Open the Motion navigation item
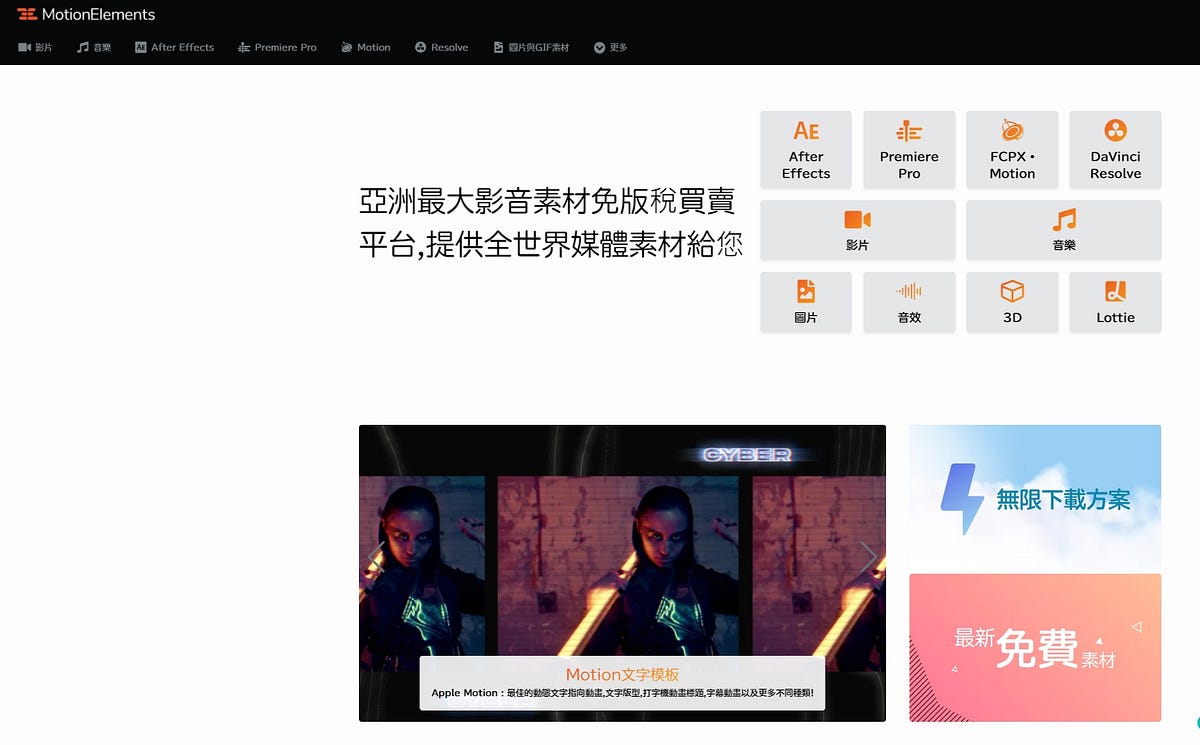The height and width of the screenshot is (745, 1200). 365,47
